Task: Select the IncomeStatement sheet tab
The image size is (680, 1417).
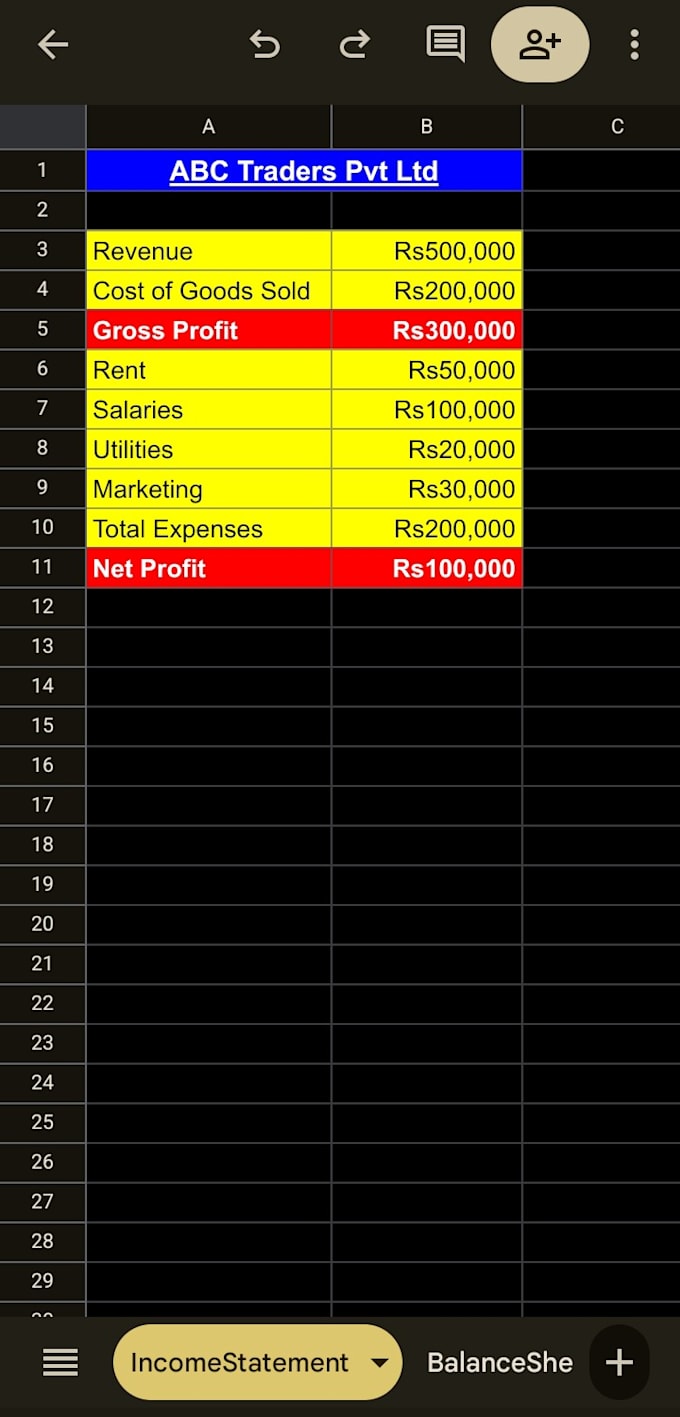Action: [240, 1362]
